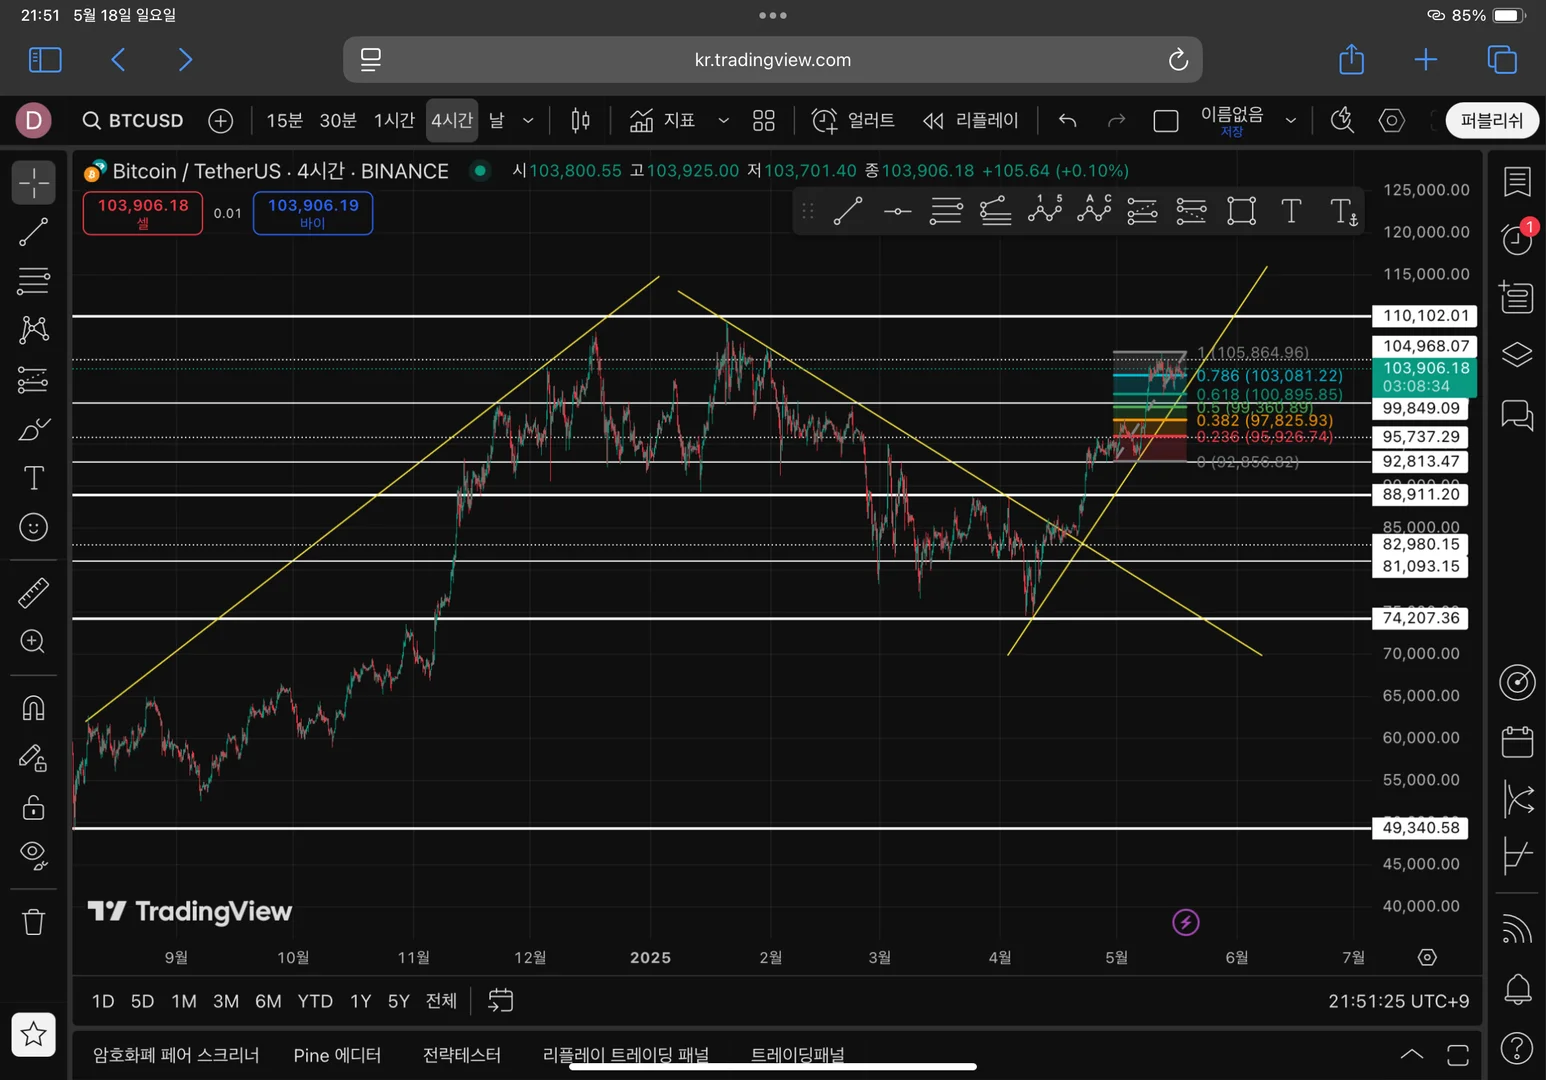Select the trend line drawing tool

(x=33, y=232)
